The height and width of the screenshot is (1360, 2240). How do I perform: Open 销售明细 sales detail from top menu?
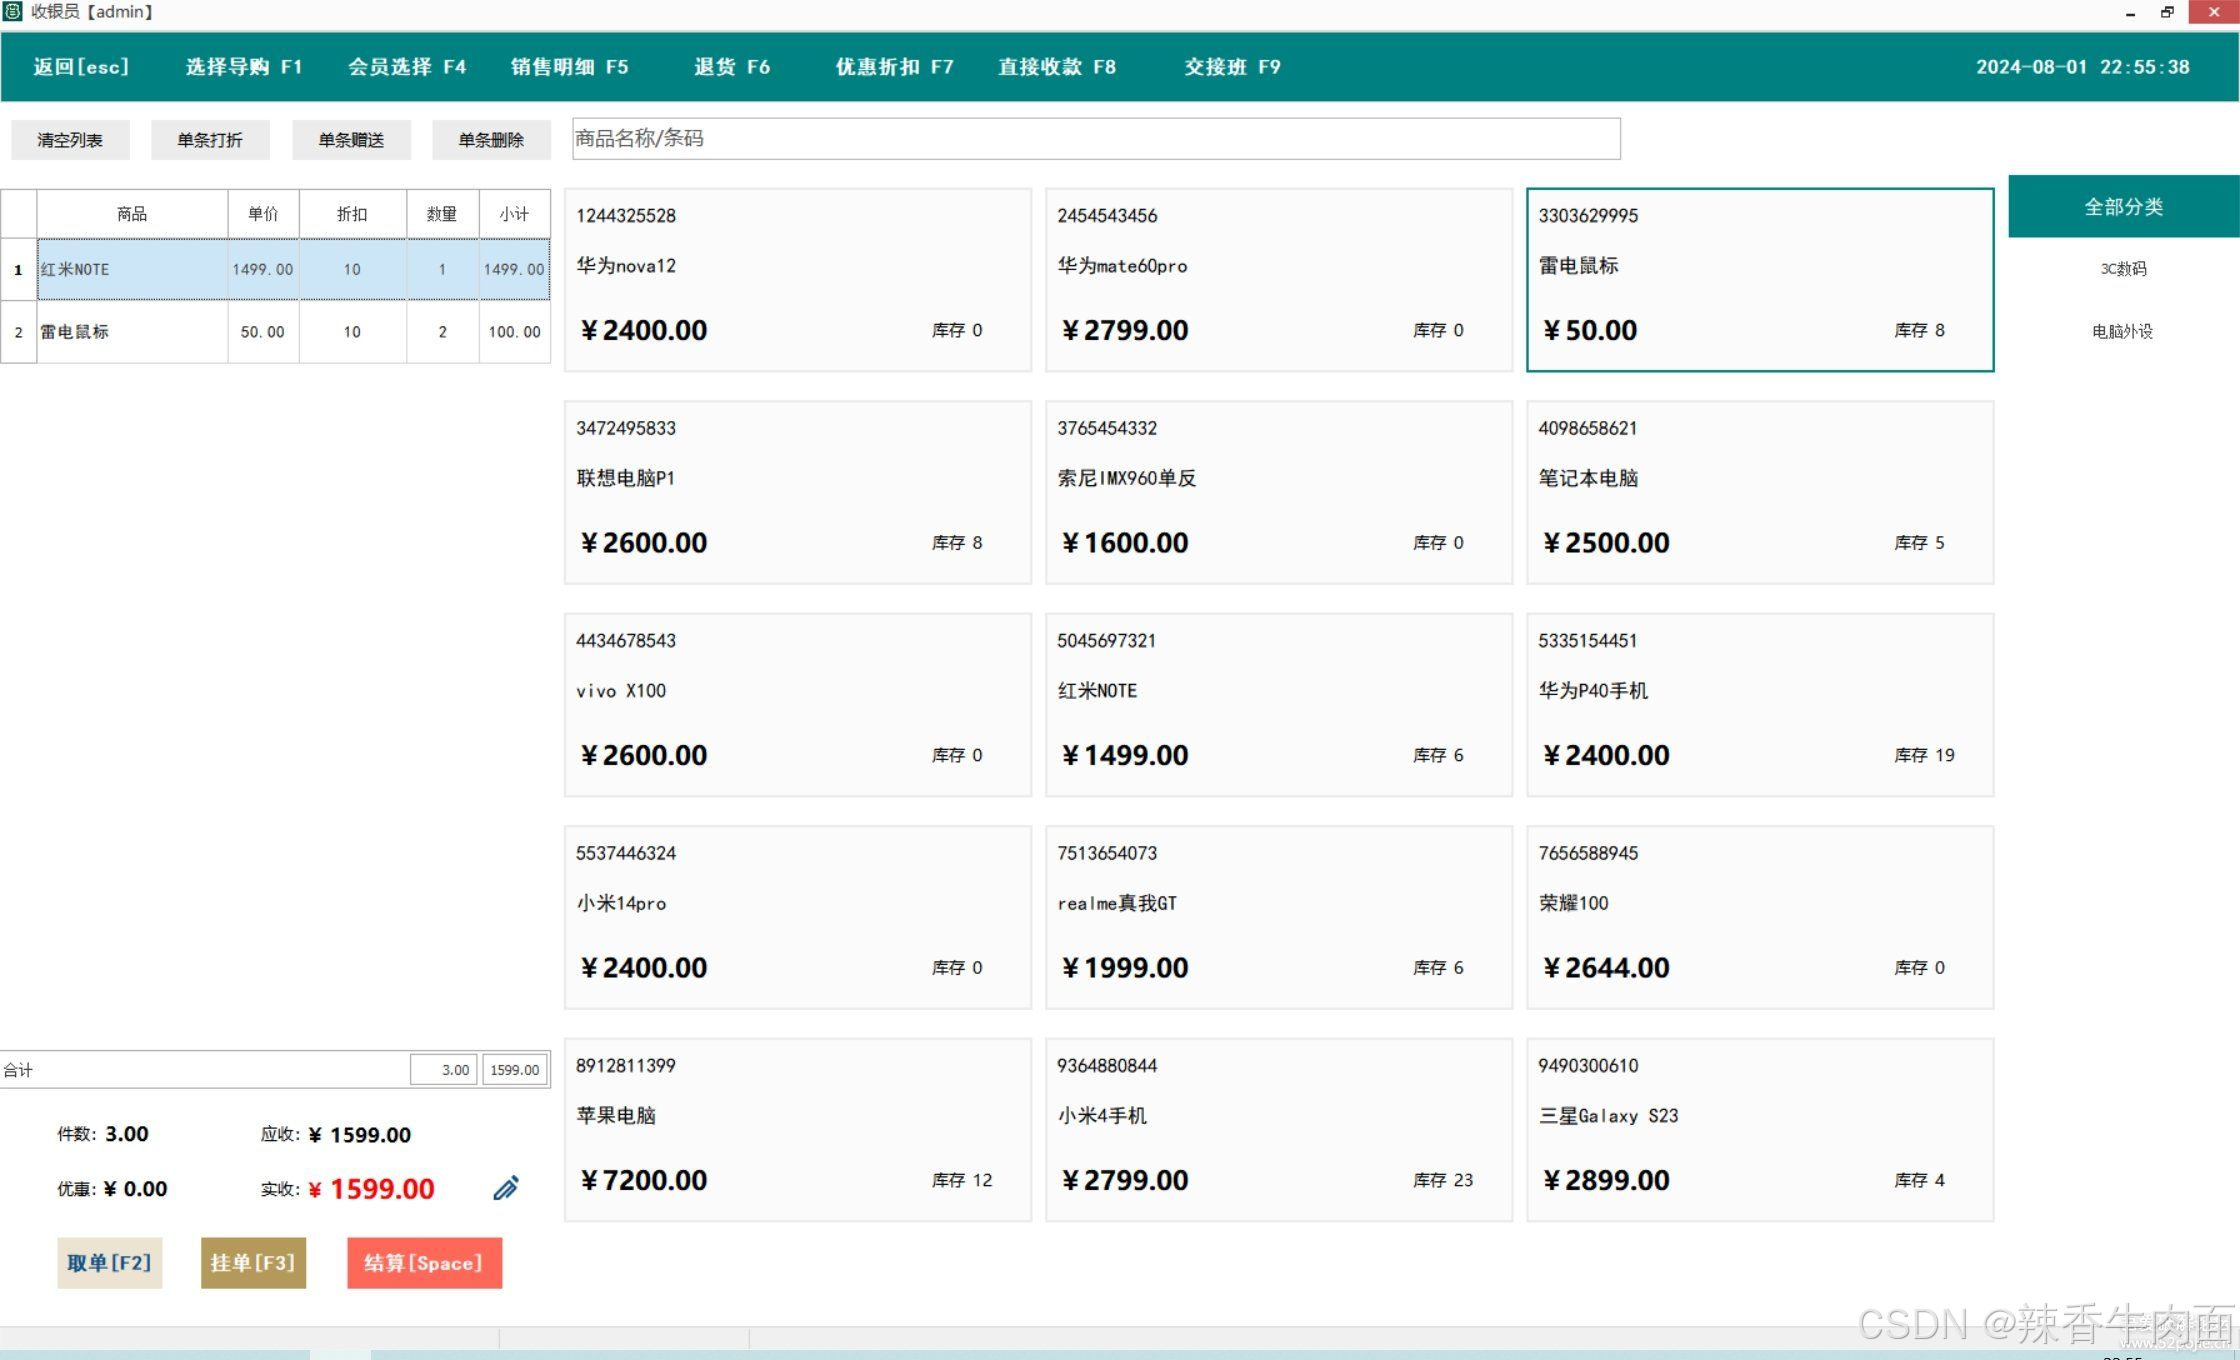pyautogui.click(x=568, y=67)
